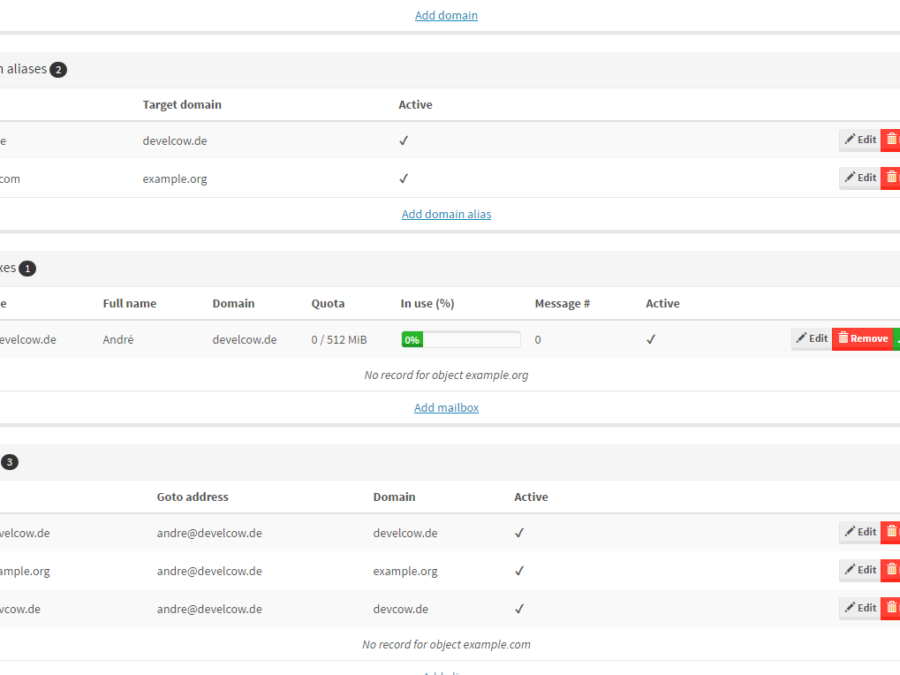Click the Add mailbox link

point(446,408)
